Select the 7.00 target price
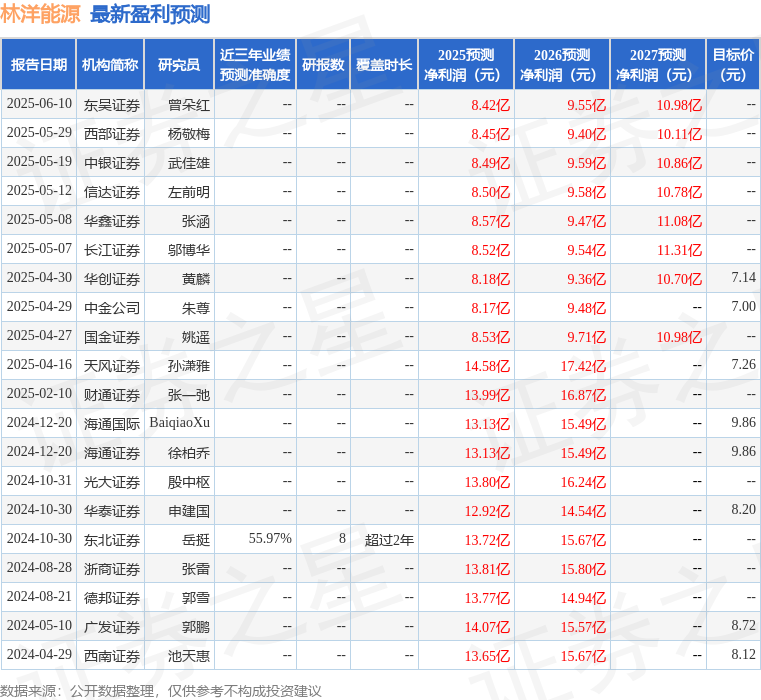Viewport: 761px width, 700px height. coord(744,307)
